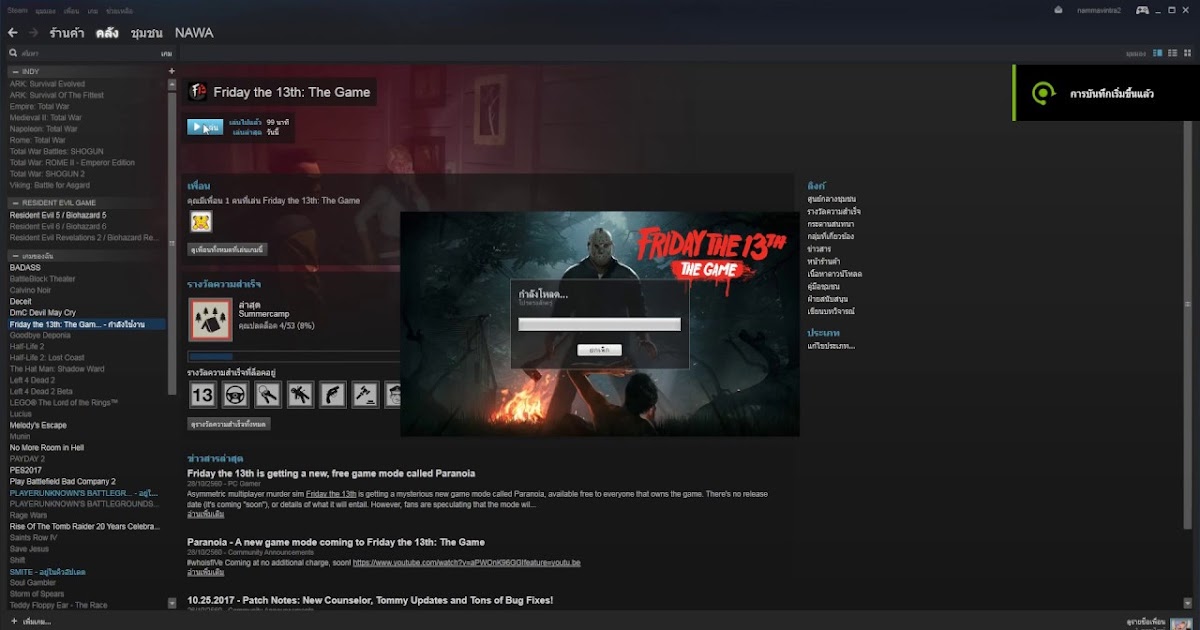Collapse the RESIDENT EVIL GAME category

coord(14,202)
